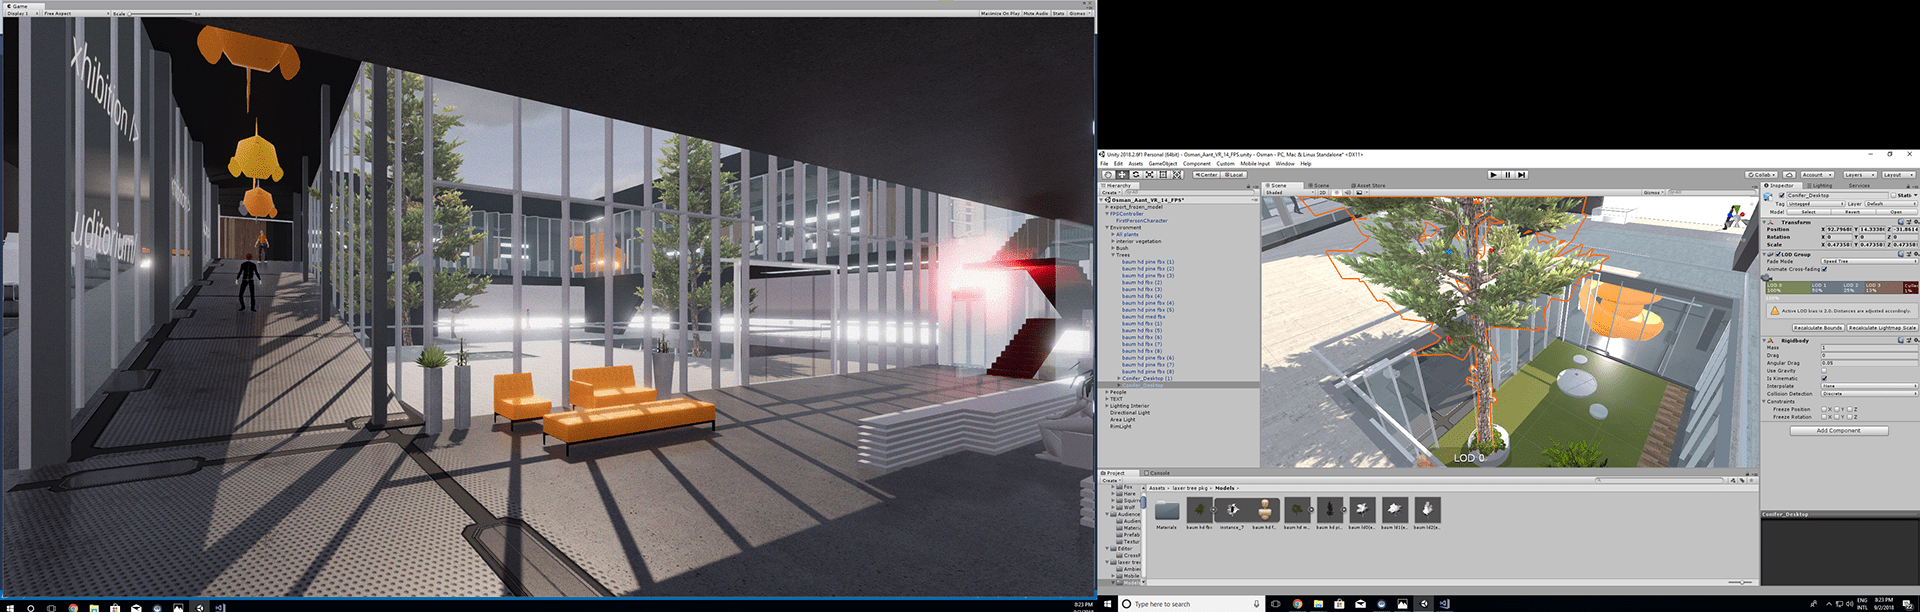
Task: Click the LOD 1 bar segment
Action: pos(1825,287)
